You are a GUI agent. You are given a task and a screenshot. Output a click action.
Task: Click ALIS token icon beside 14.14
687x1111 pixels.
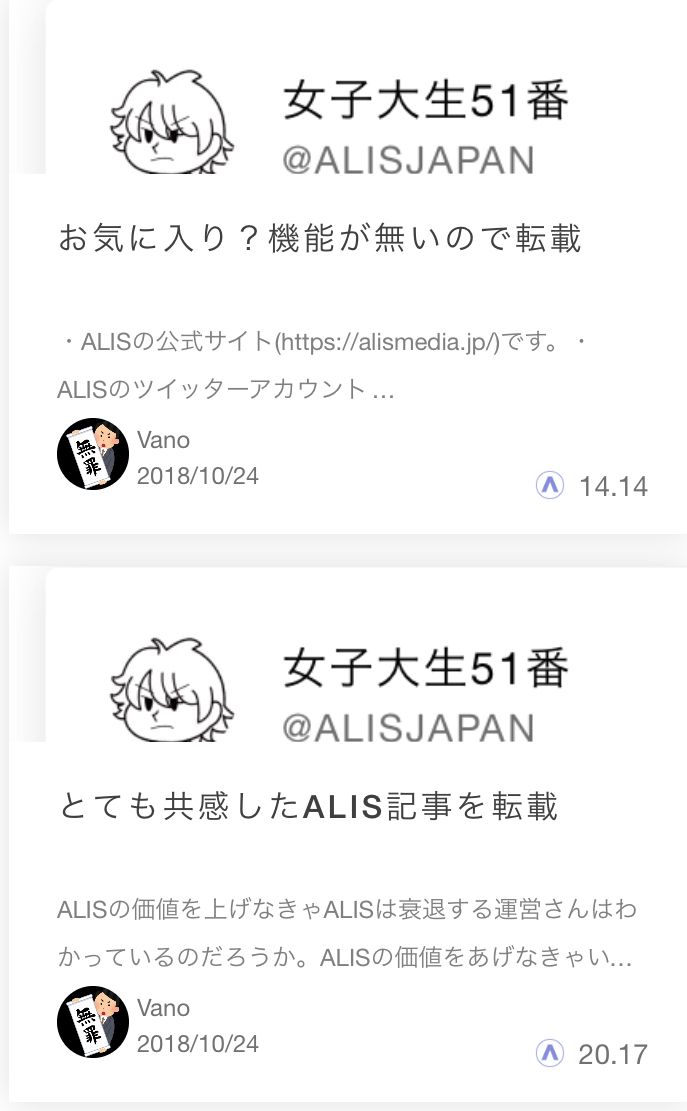point(550,486)
